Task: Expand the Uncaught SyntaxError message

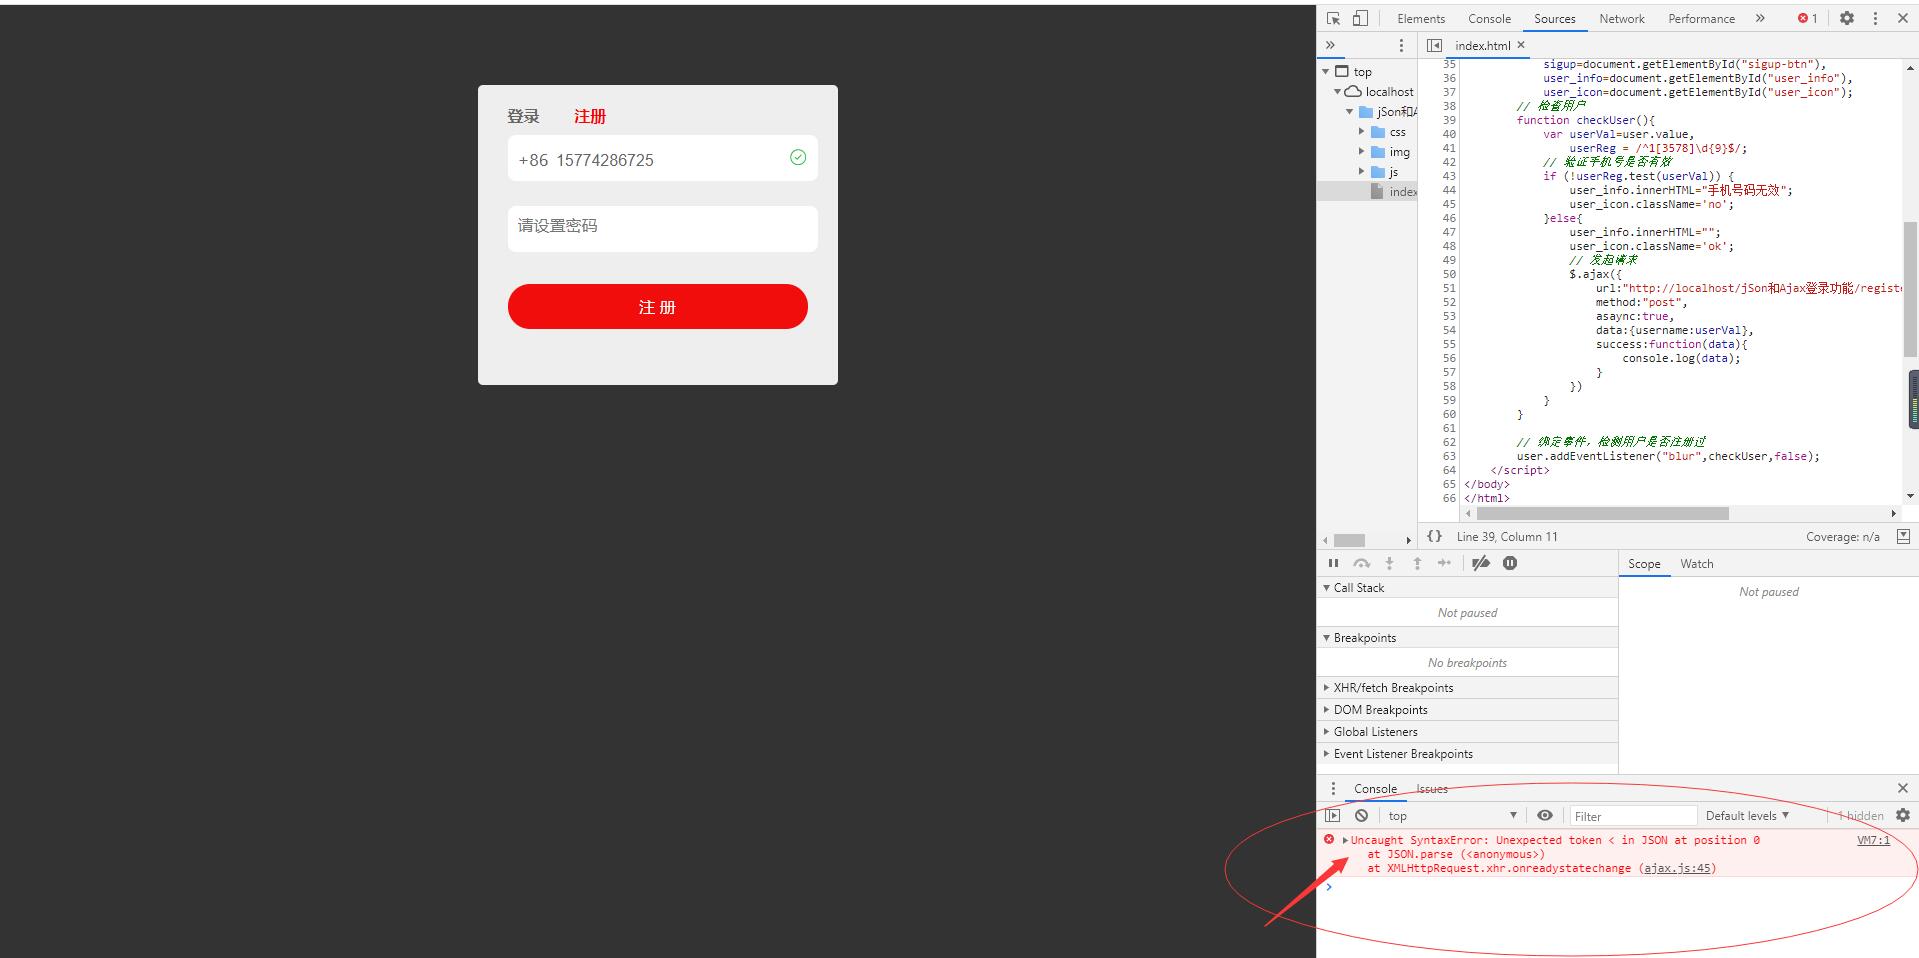Action: tap(1345, 840)
